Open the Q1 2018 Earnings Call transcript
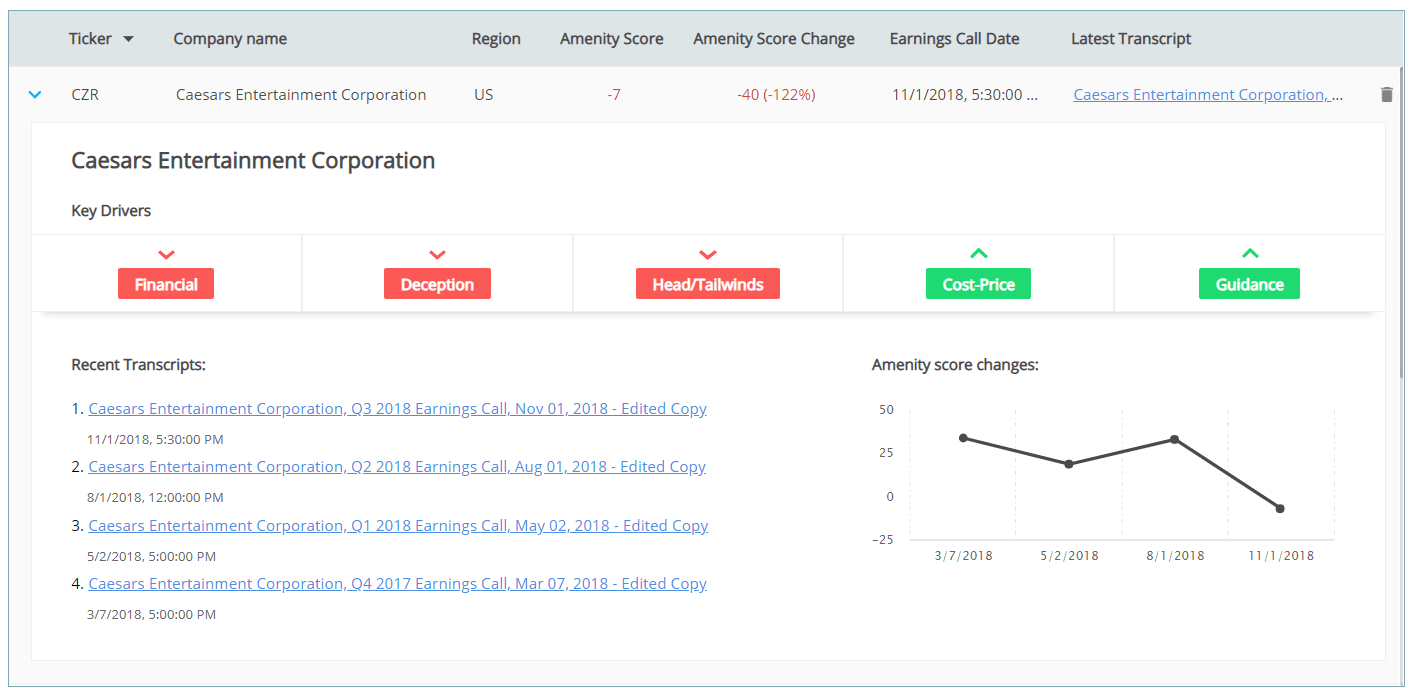This screenshot has width=1416, height=688. (398, 526)
